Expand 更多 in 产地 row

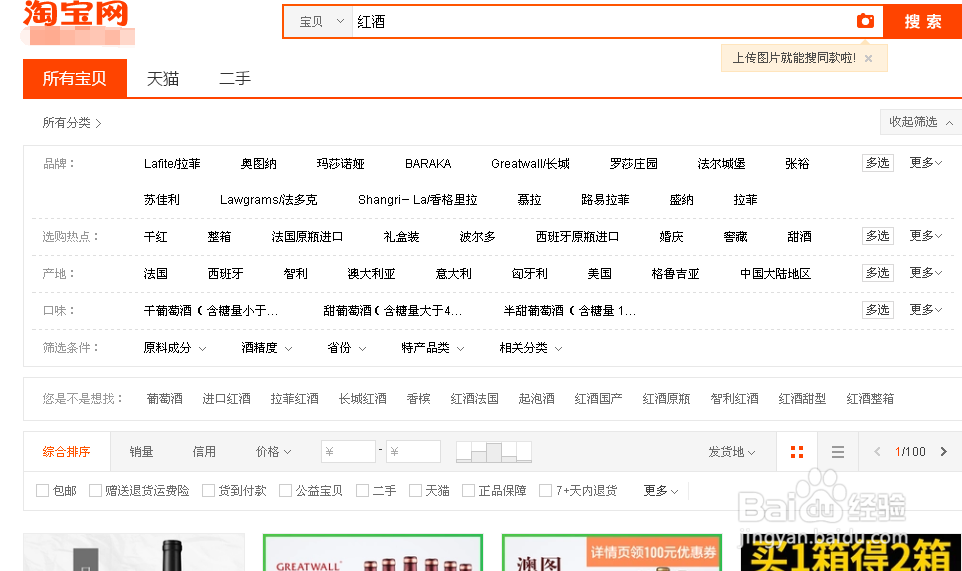pyautogui.click(x=925, y=272)
